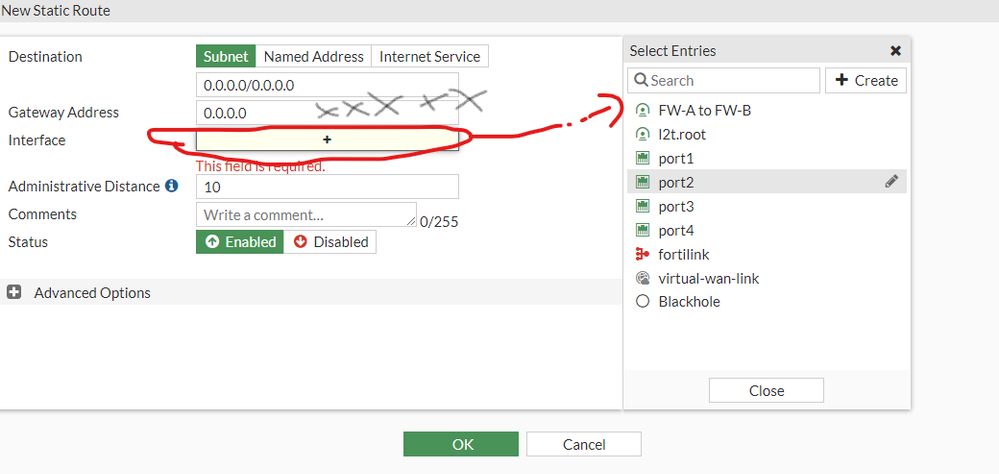999x474 pixels.
Task: Select the virtual-wan-link entry
Action: pyautogui.click(x=708, y=278)
